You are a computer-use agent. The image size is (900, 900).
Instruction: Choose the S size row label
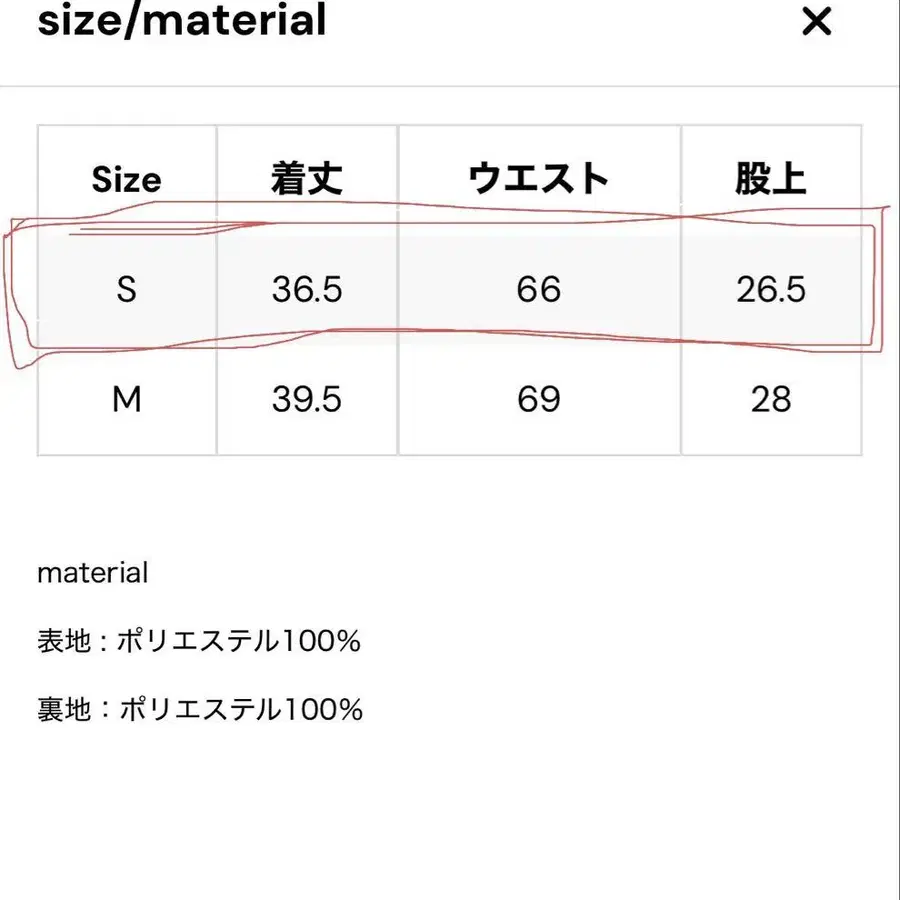(x=126, y=290)
